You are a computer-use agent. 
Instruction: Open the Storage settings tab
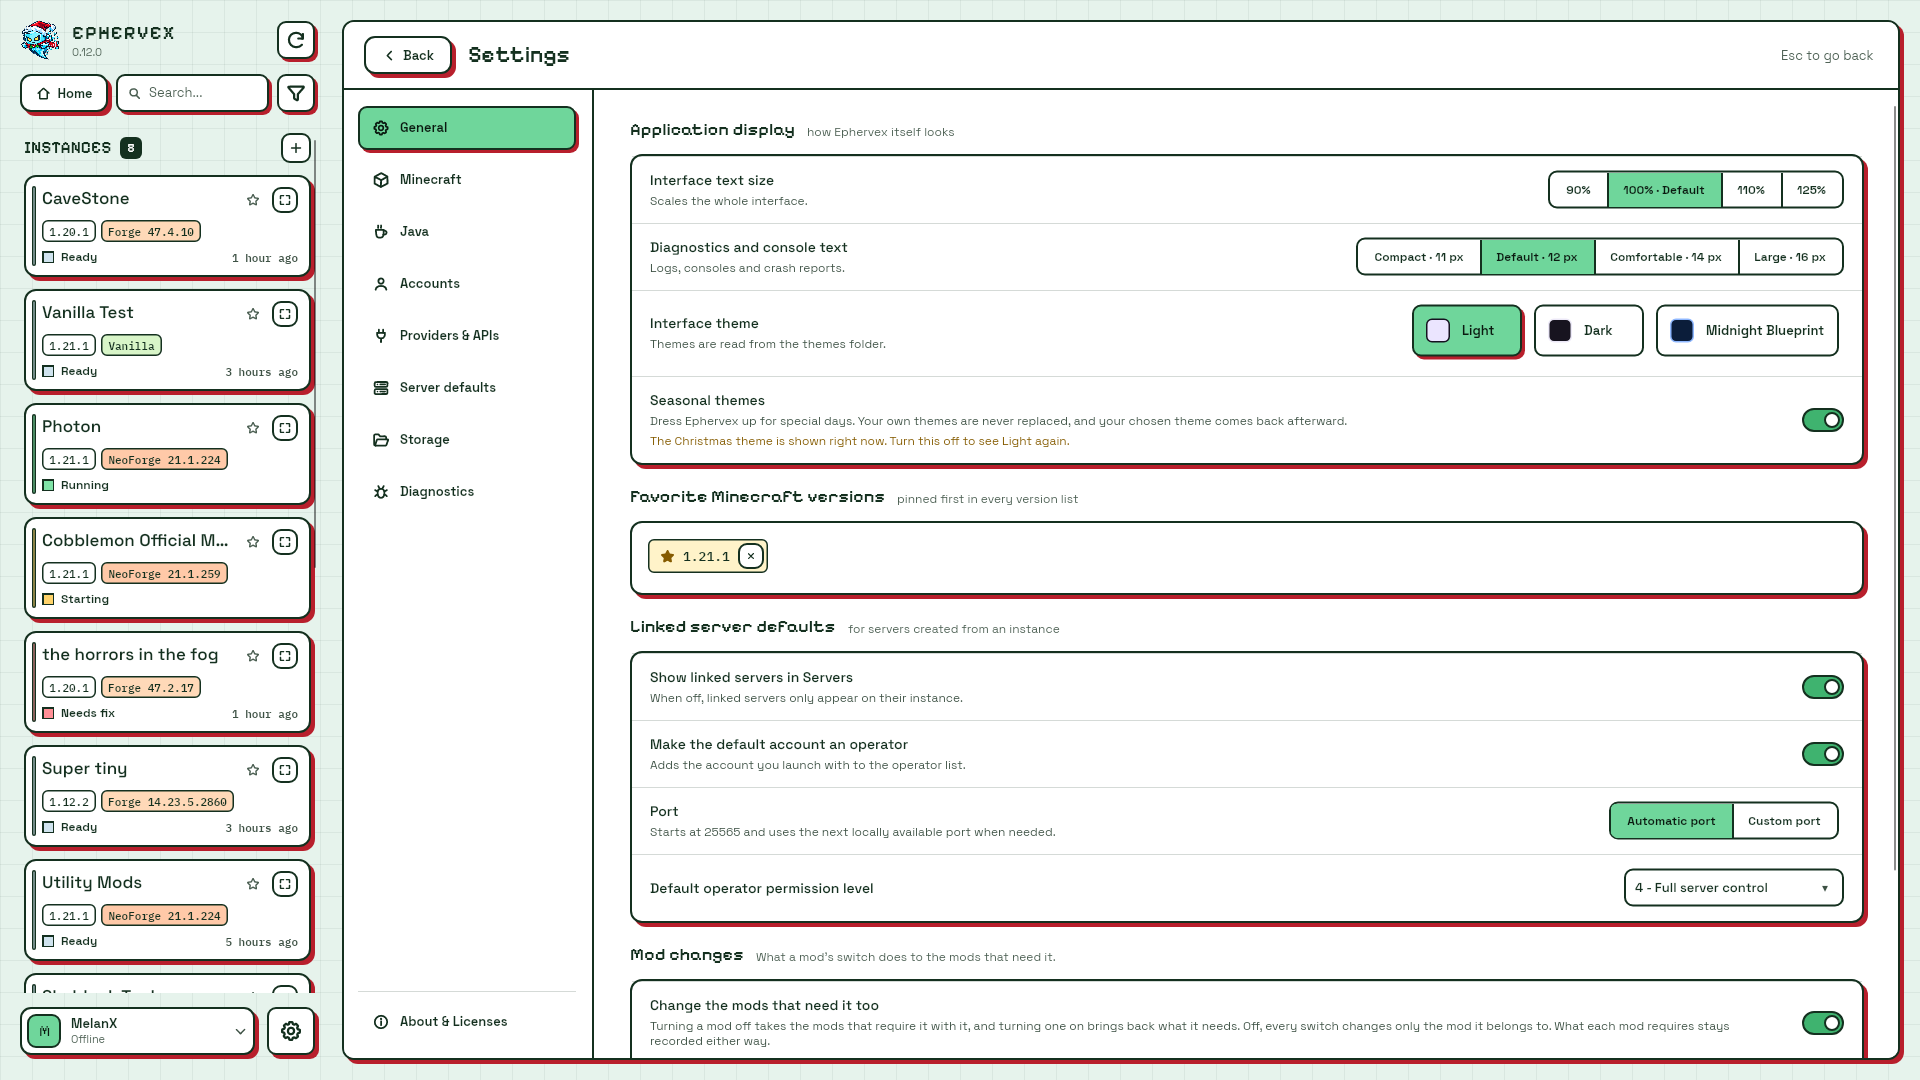tap(467, 440)
